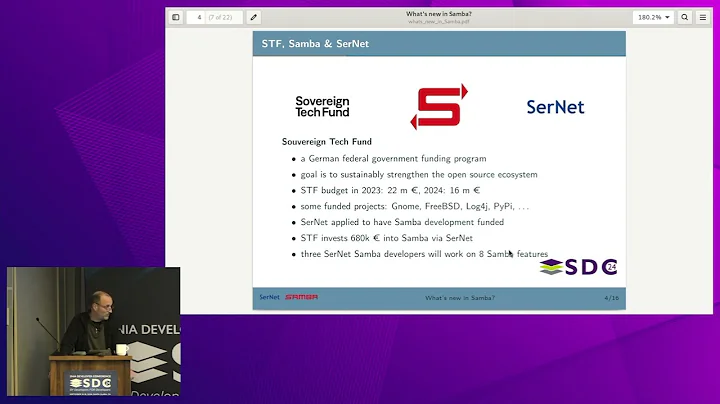Click the 'some funded projects' line
720x404 pixels.
pyautogui.click(x=415, y=207)
